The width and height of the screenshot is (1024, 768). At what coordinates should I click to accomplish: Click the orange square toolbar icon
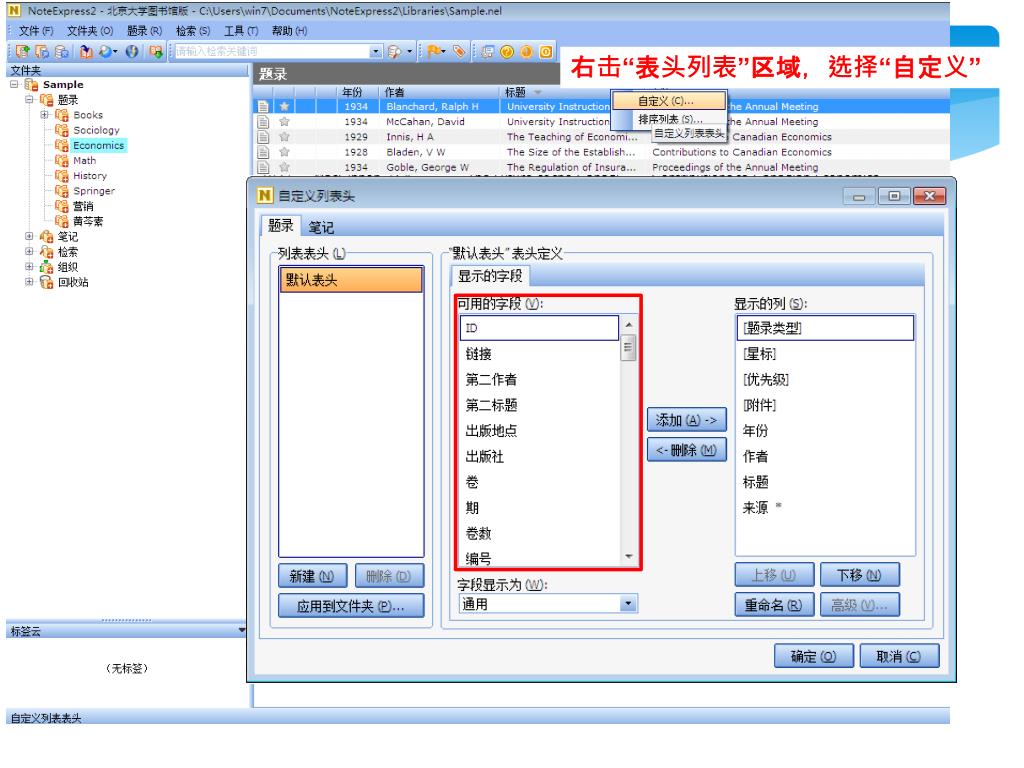coord(546,52)
